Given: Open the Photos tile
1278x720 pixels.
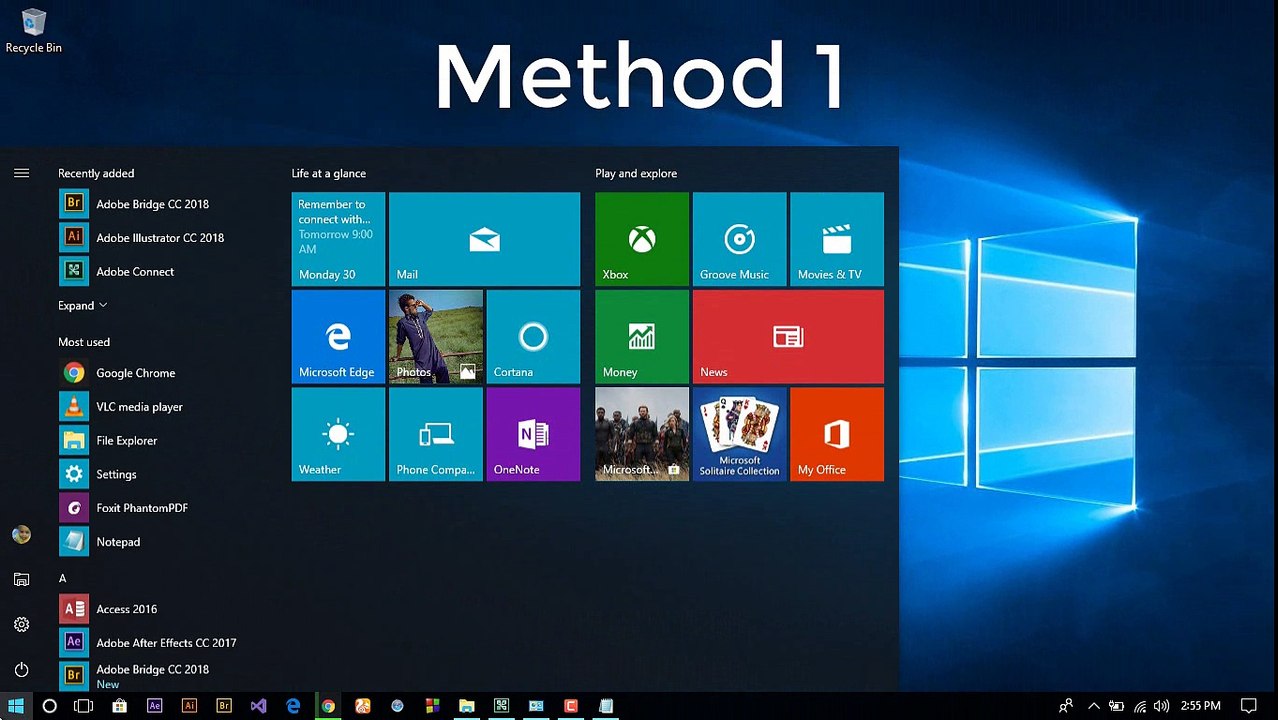Looking at the screenshot, I should pos(435,337).
